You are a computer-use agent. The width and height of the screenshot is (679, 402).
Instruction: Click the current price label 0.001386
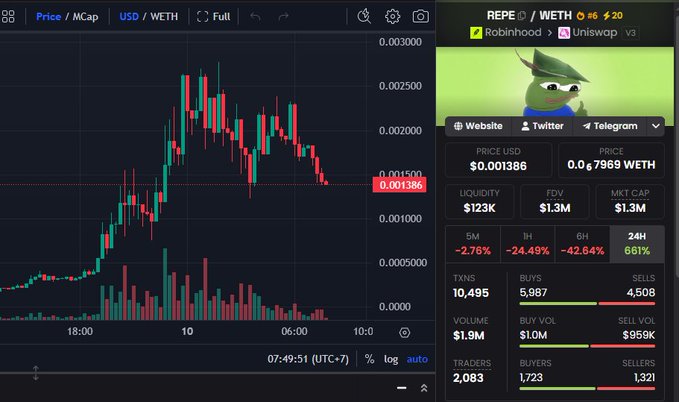point(400,185)
